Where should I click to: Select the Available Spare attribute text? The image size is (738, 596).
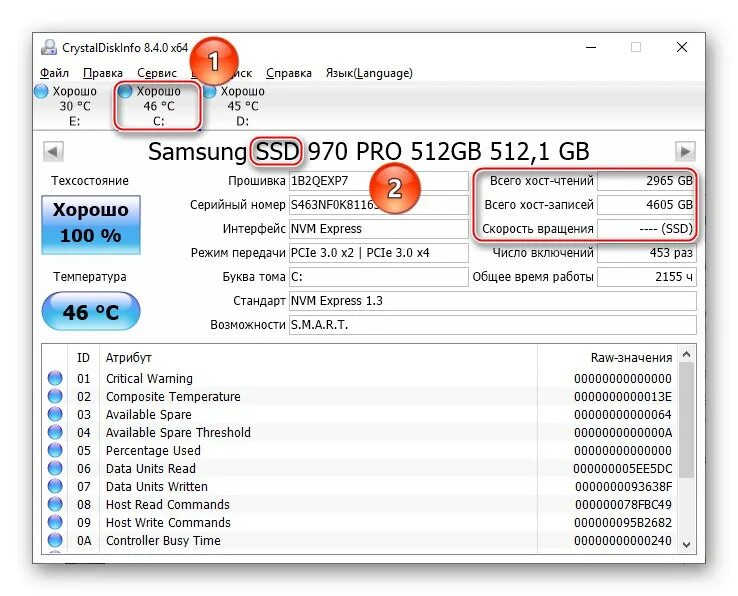[149, 414]
